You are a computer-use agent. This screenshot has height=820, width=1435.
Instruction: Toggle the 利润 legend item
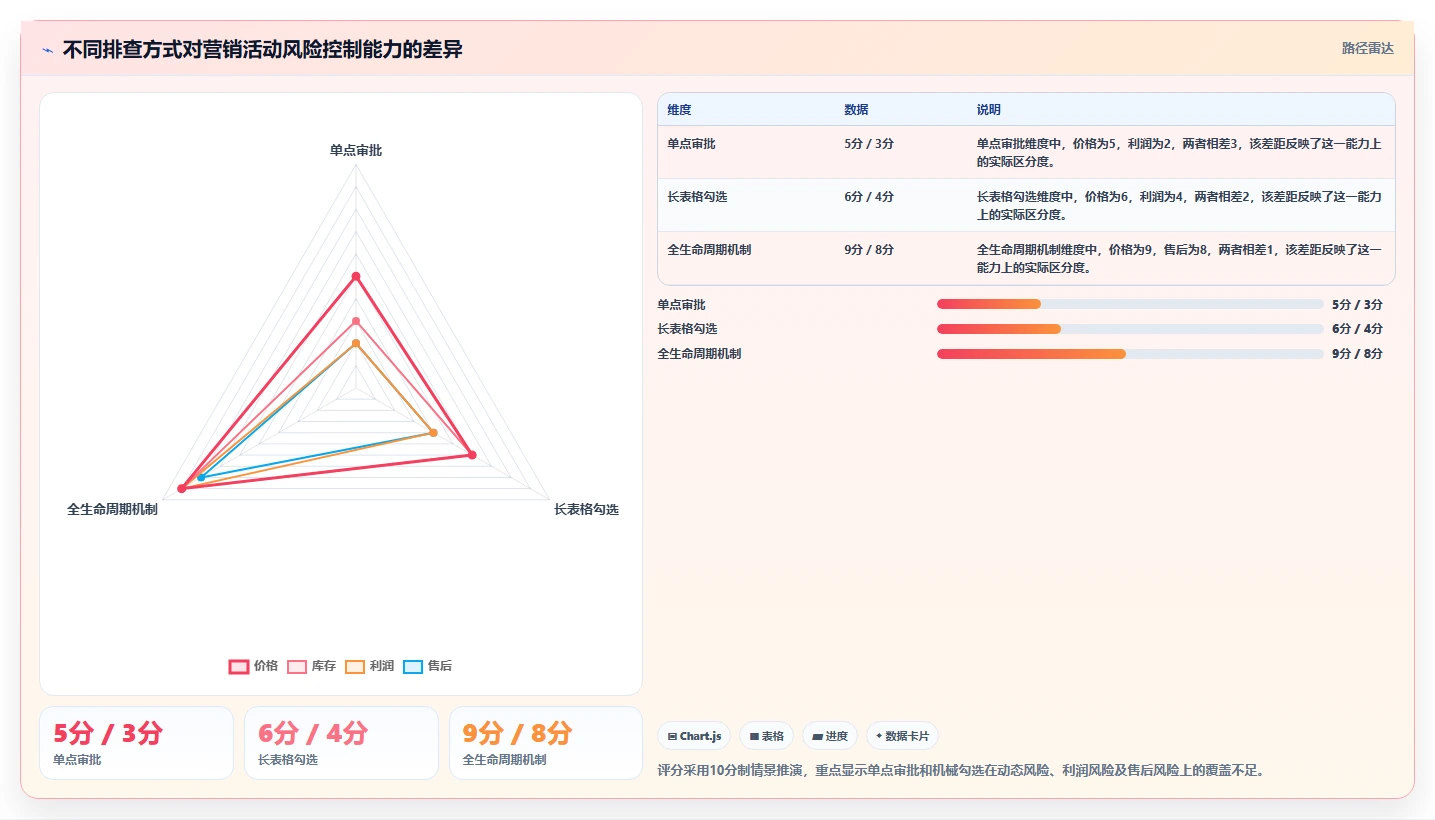(369, 666)
